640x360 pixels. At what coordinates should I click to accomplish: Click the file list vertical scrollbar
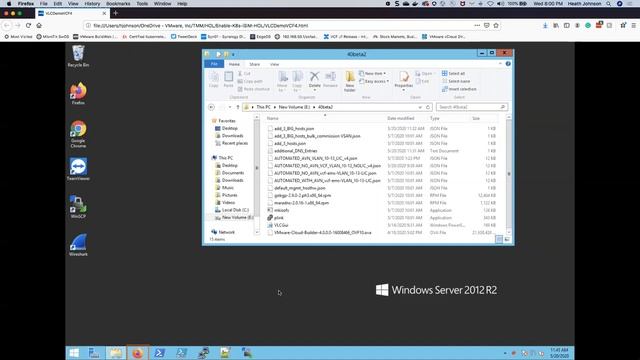click(x=509, y=174)
